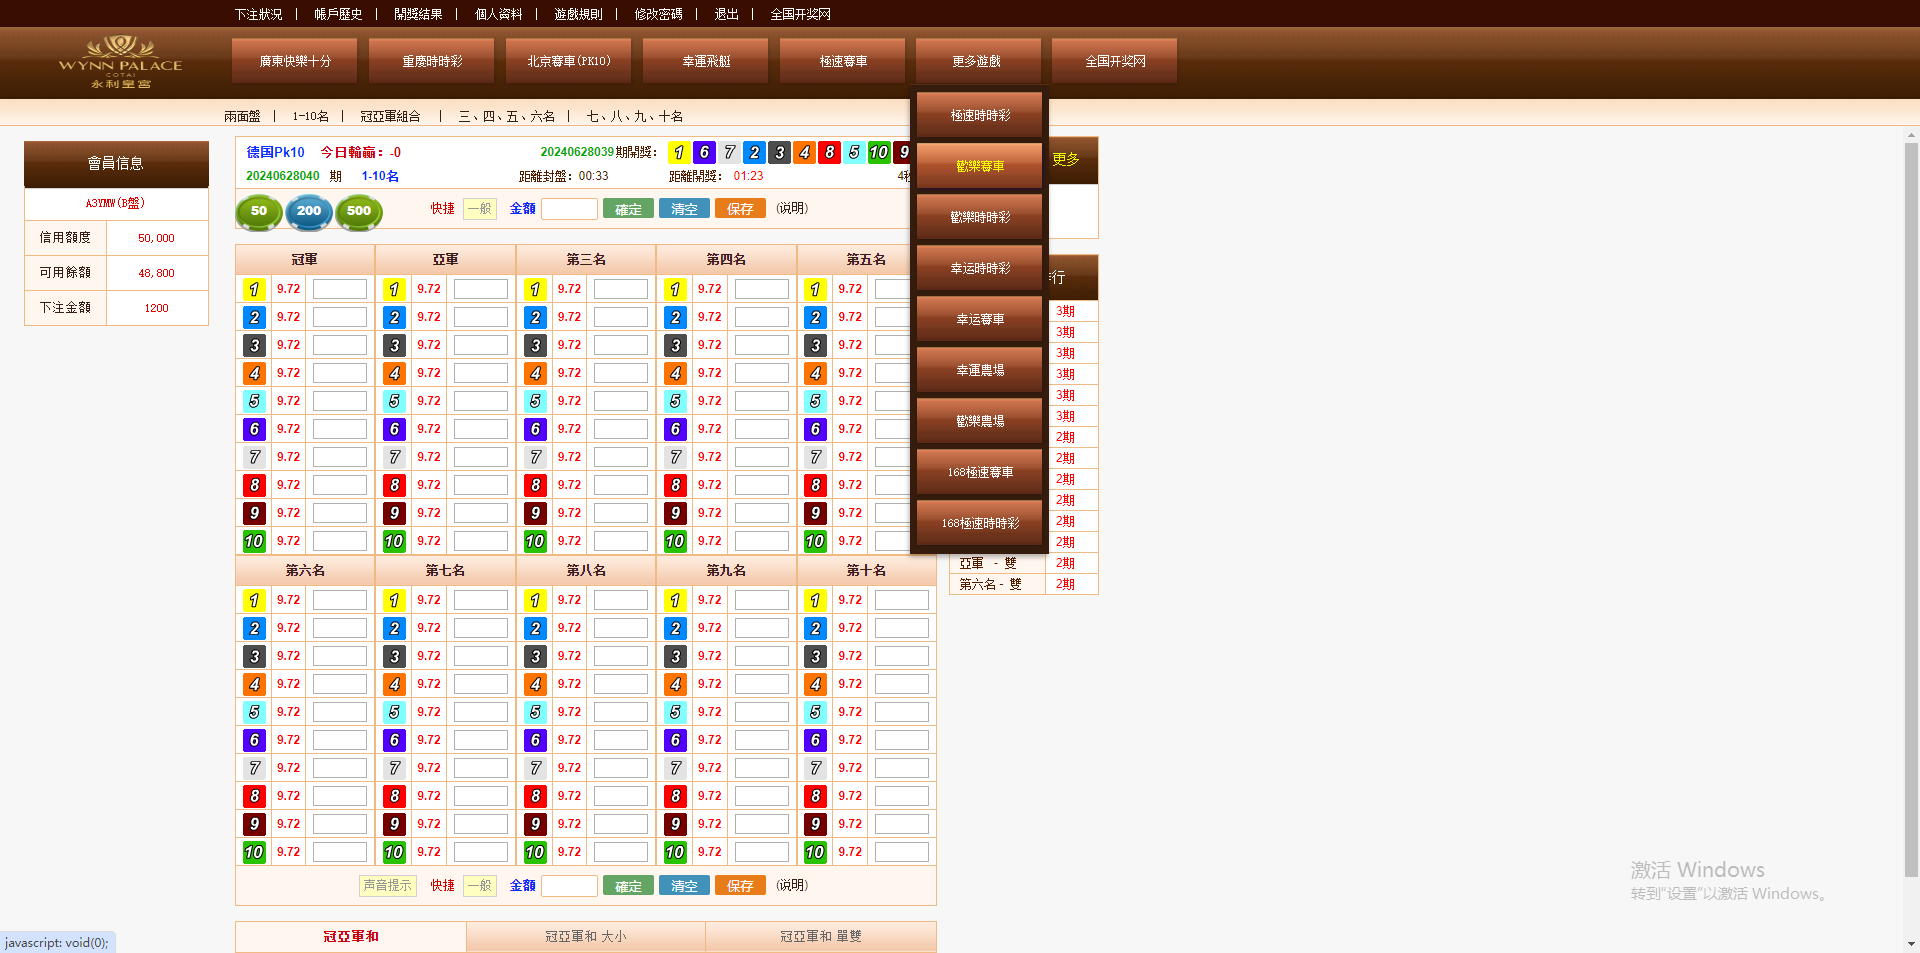Click the Wynn Palace logo

(120, 62)
